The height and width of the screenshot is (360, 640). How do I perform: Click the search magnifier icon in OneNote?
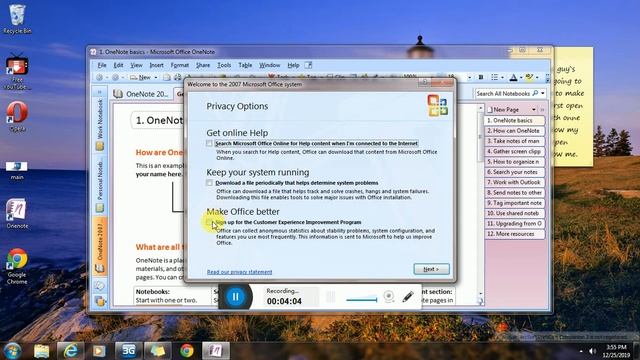[535, 93]
